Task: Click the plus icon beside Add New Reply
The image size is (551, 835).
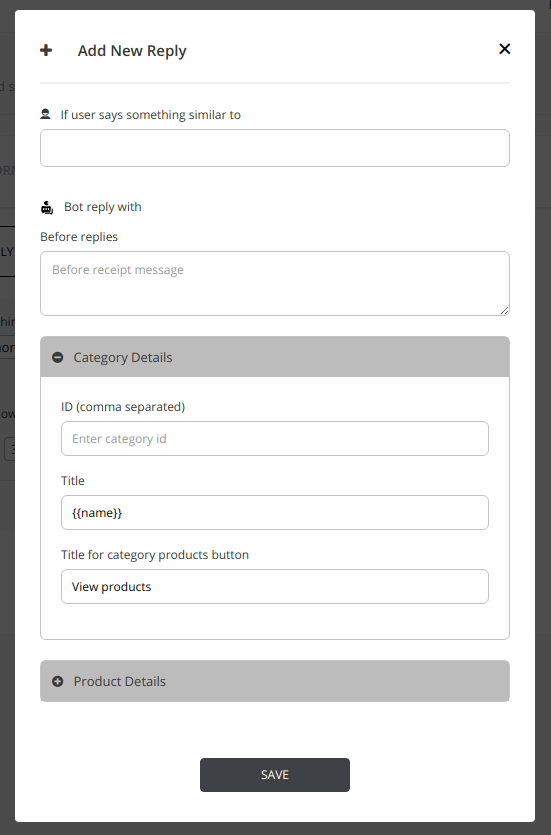Action: pyautogui.click(x=46, y=51)
